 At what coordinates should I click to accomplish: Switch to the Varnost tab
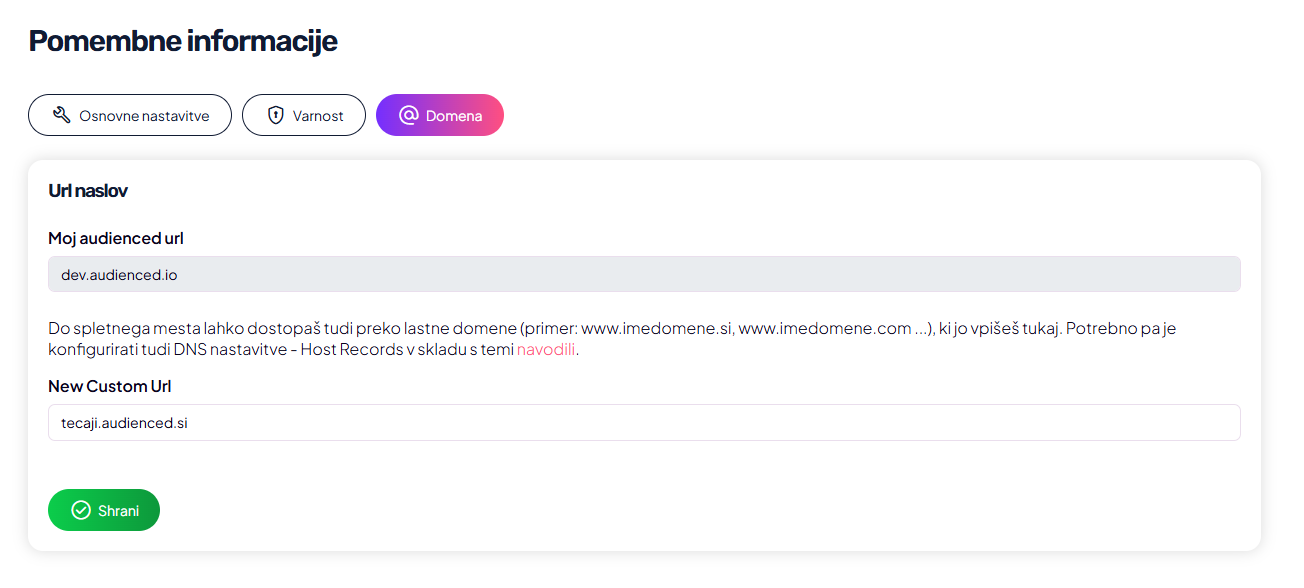coord(304,116)
